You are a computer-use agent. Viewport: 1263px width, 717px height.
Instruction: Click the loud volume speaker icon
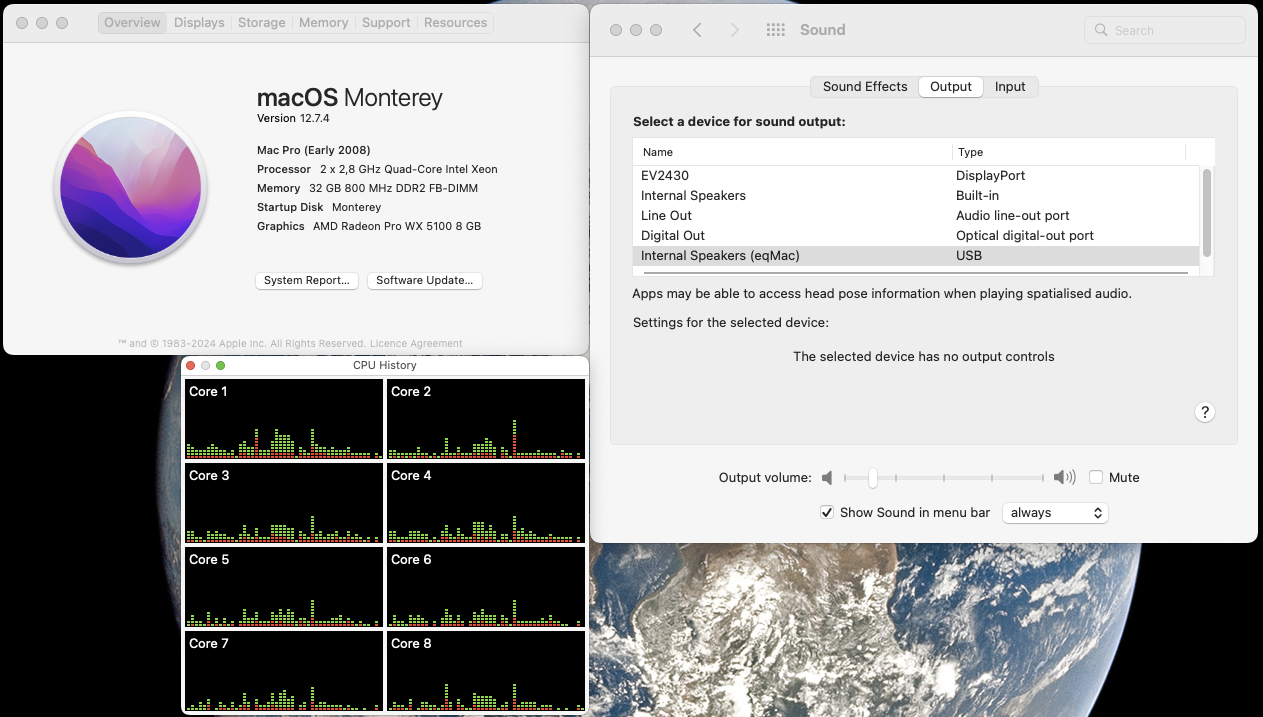coord(1065,478)
